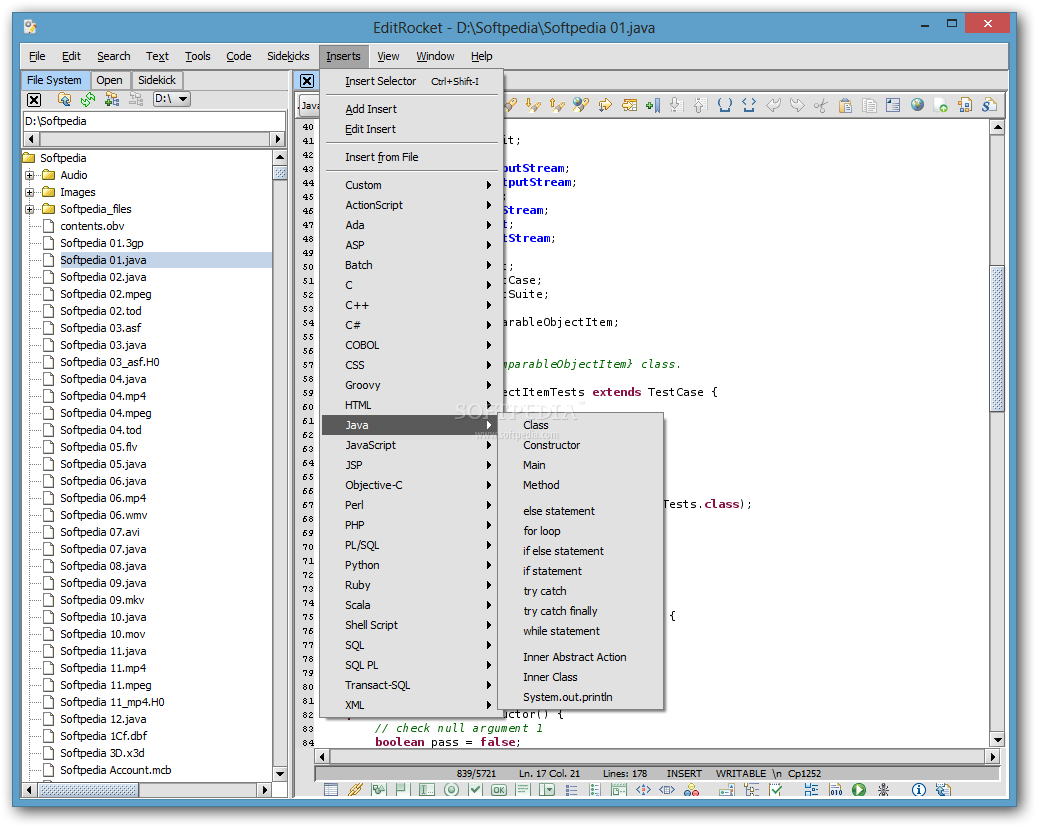The width and height of the screenshot is (1037, 827).
Task: Click the scissors cut icon
Action: [x=821, y=105]
